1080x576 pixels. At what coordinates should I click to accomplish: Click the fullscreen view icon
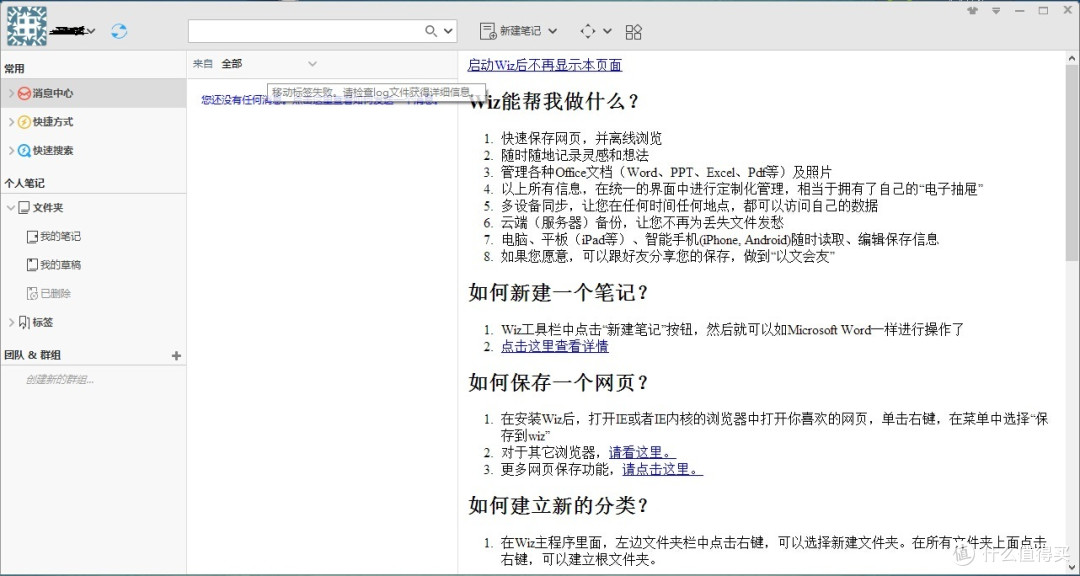(x=588, y=31)
